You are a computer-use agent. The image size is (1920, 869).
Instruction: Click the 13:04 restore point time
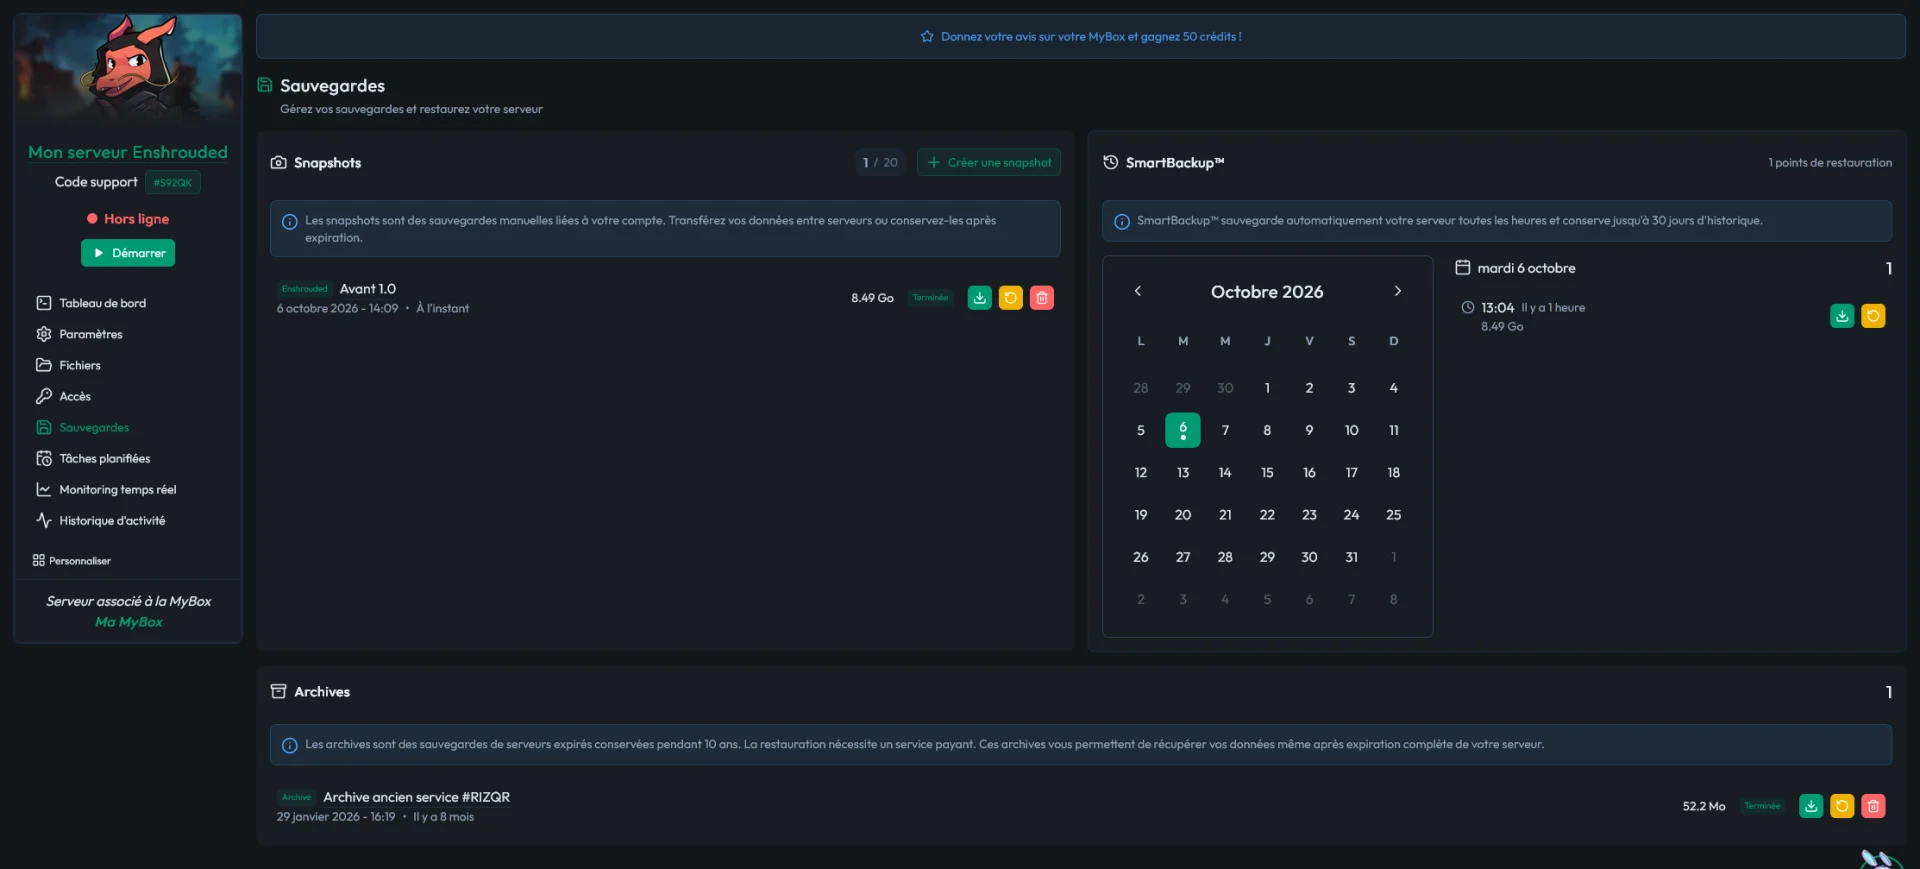(x=1497, y=308)
